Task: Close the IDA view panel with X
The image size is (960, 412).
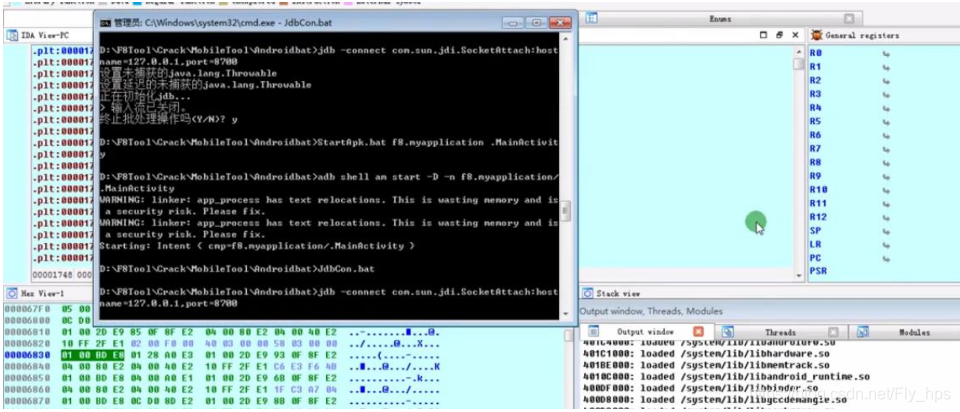Action: click(x=795, y=36)
